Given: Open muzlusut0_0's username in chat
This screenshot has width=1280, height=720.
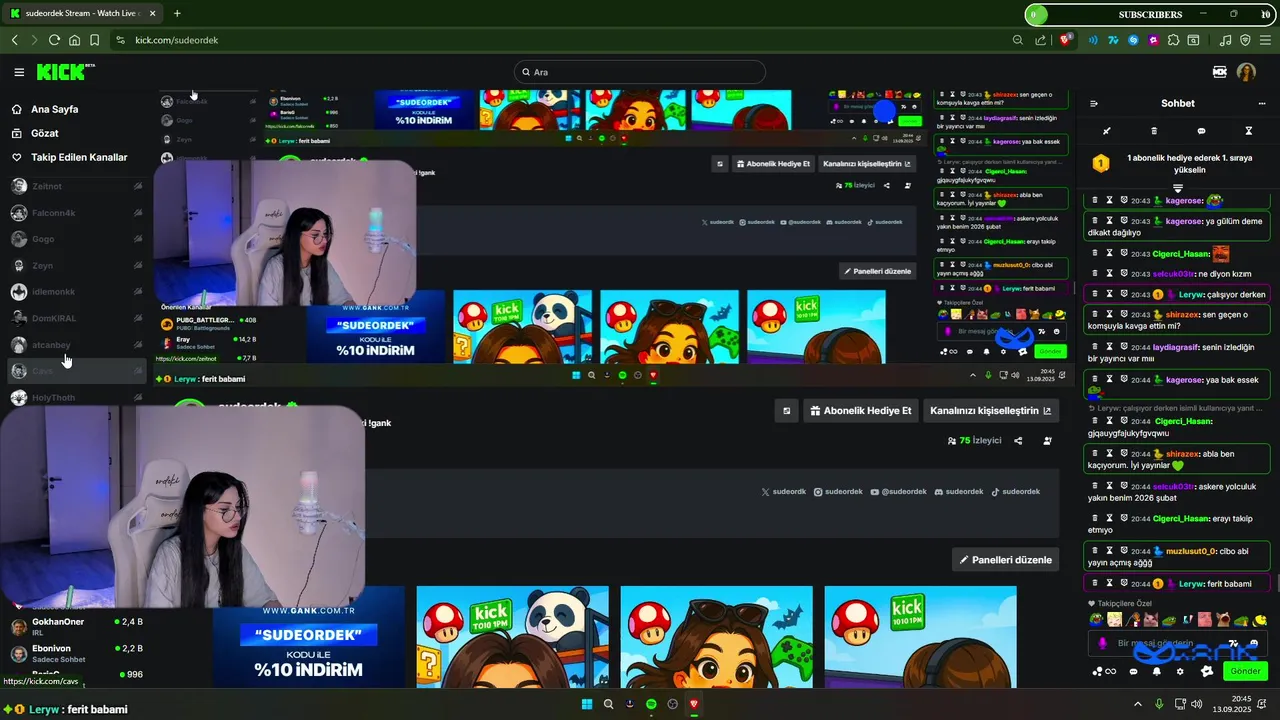Looking at the screenshot, I should pos(1190,551).
